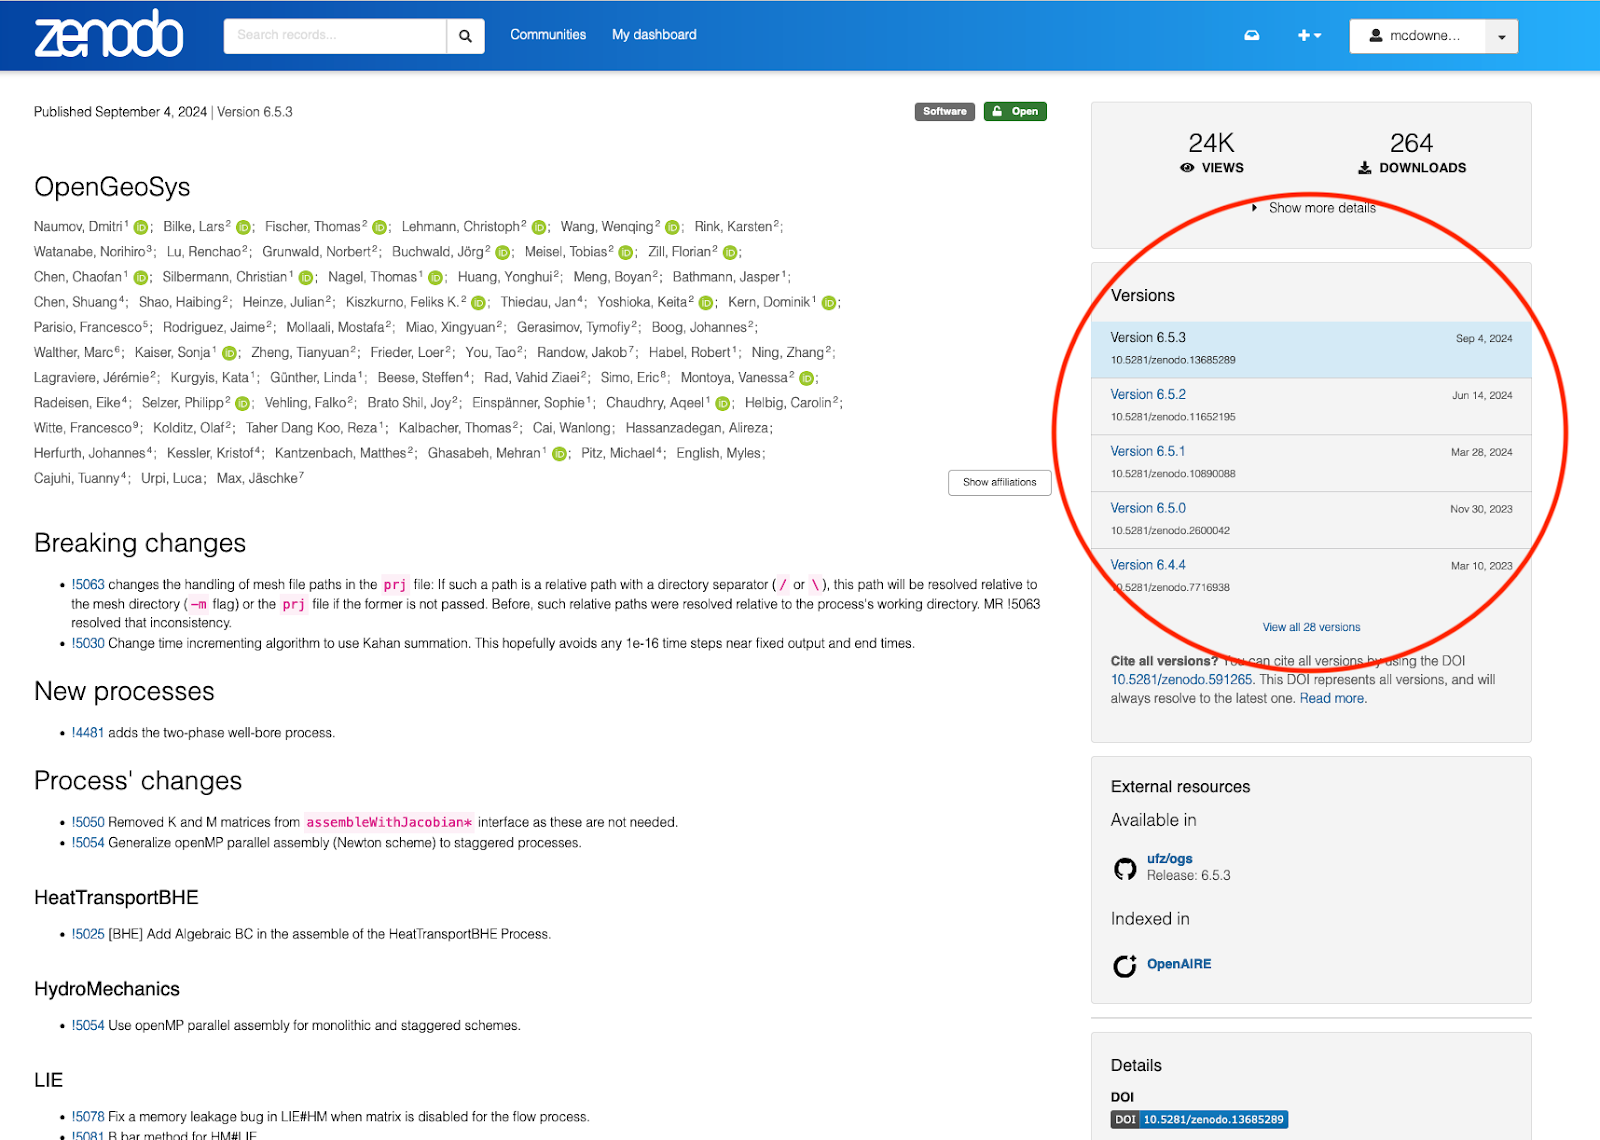Open merge request !5030 link
Screen dimensions: 1600x1140
88,643
